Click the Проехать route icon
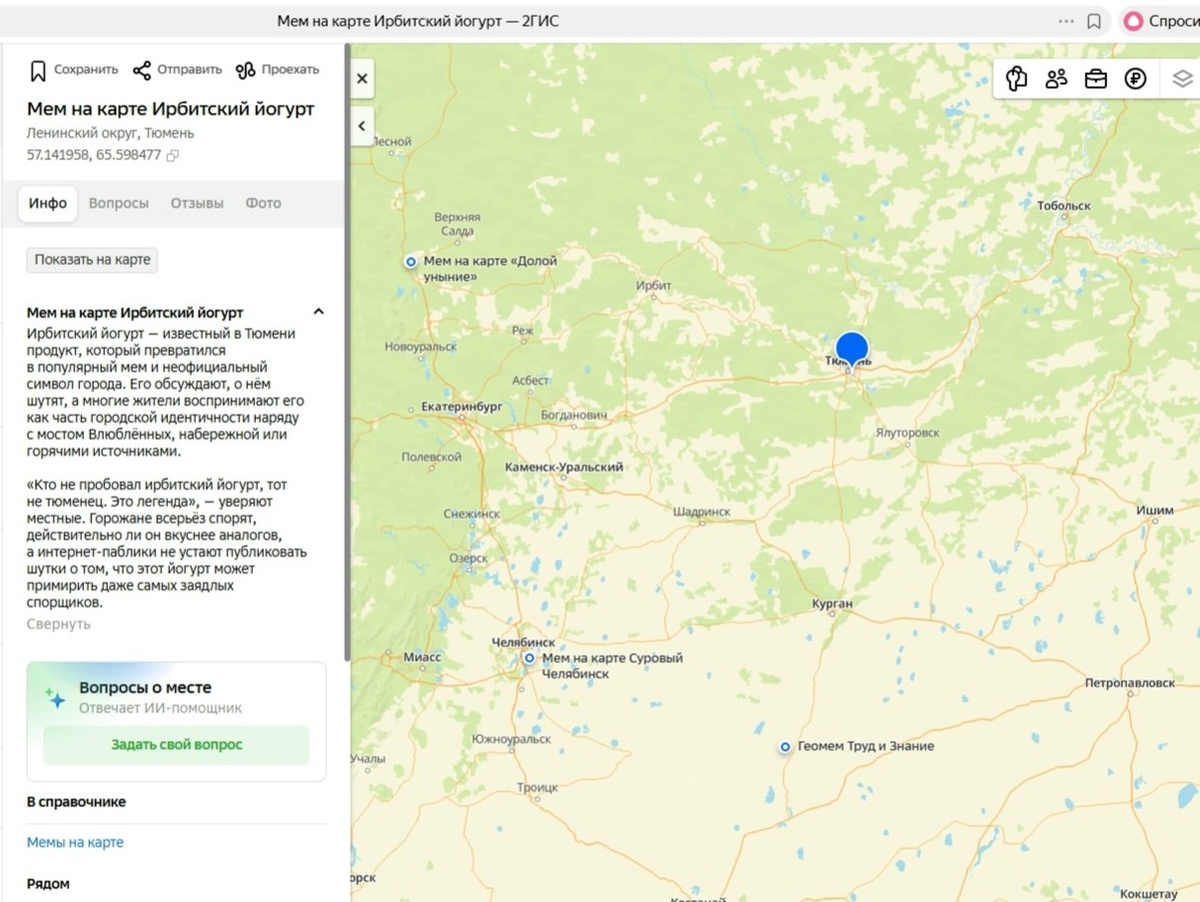This screenshot has height=902, width=1200. click(245, 70)
